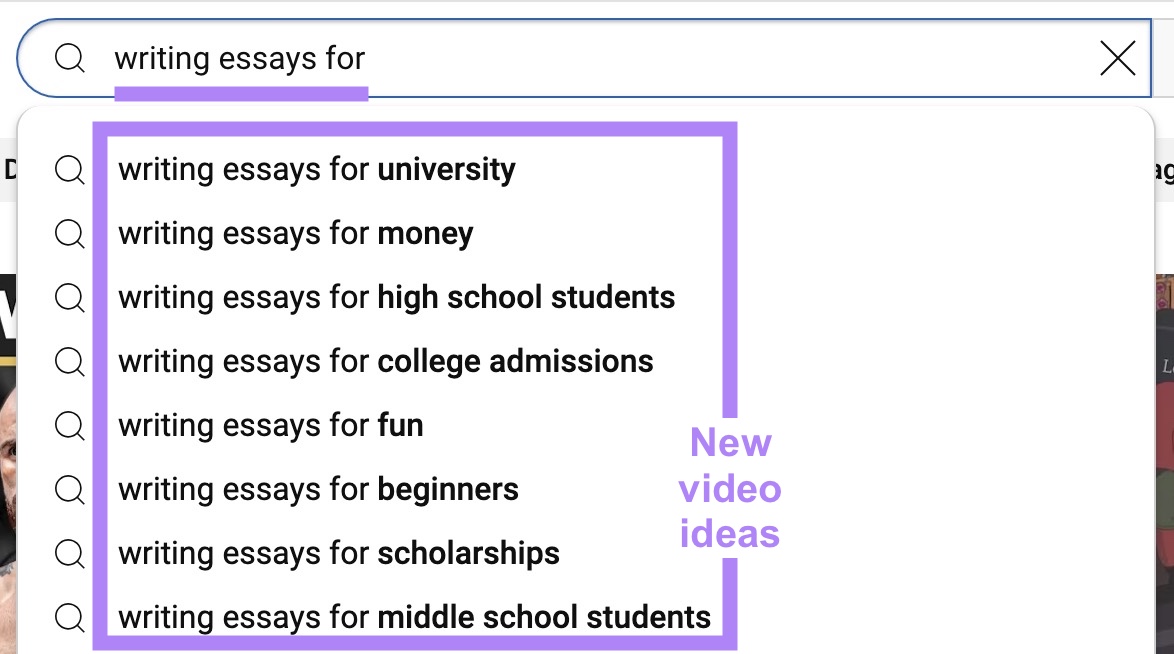Click the magnifying glass in the search bar
This screenshot has height=654, width=1174.
click(x=69, y=58)
